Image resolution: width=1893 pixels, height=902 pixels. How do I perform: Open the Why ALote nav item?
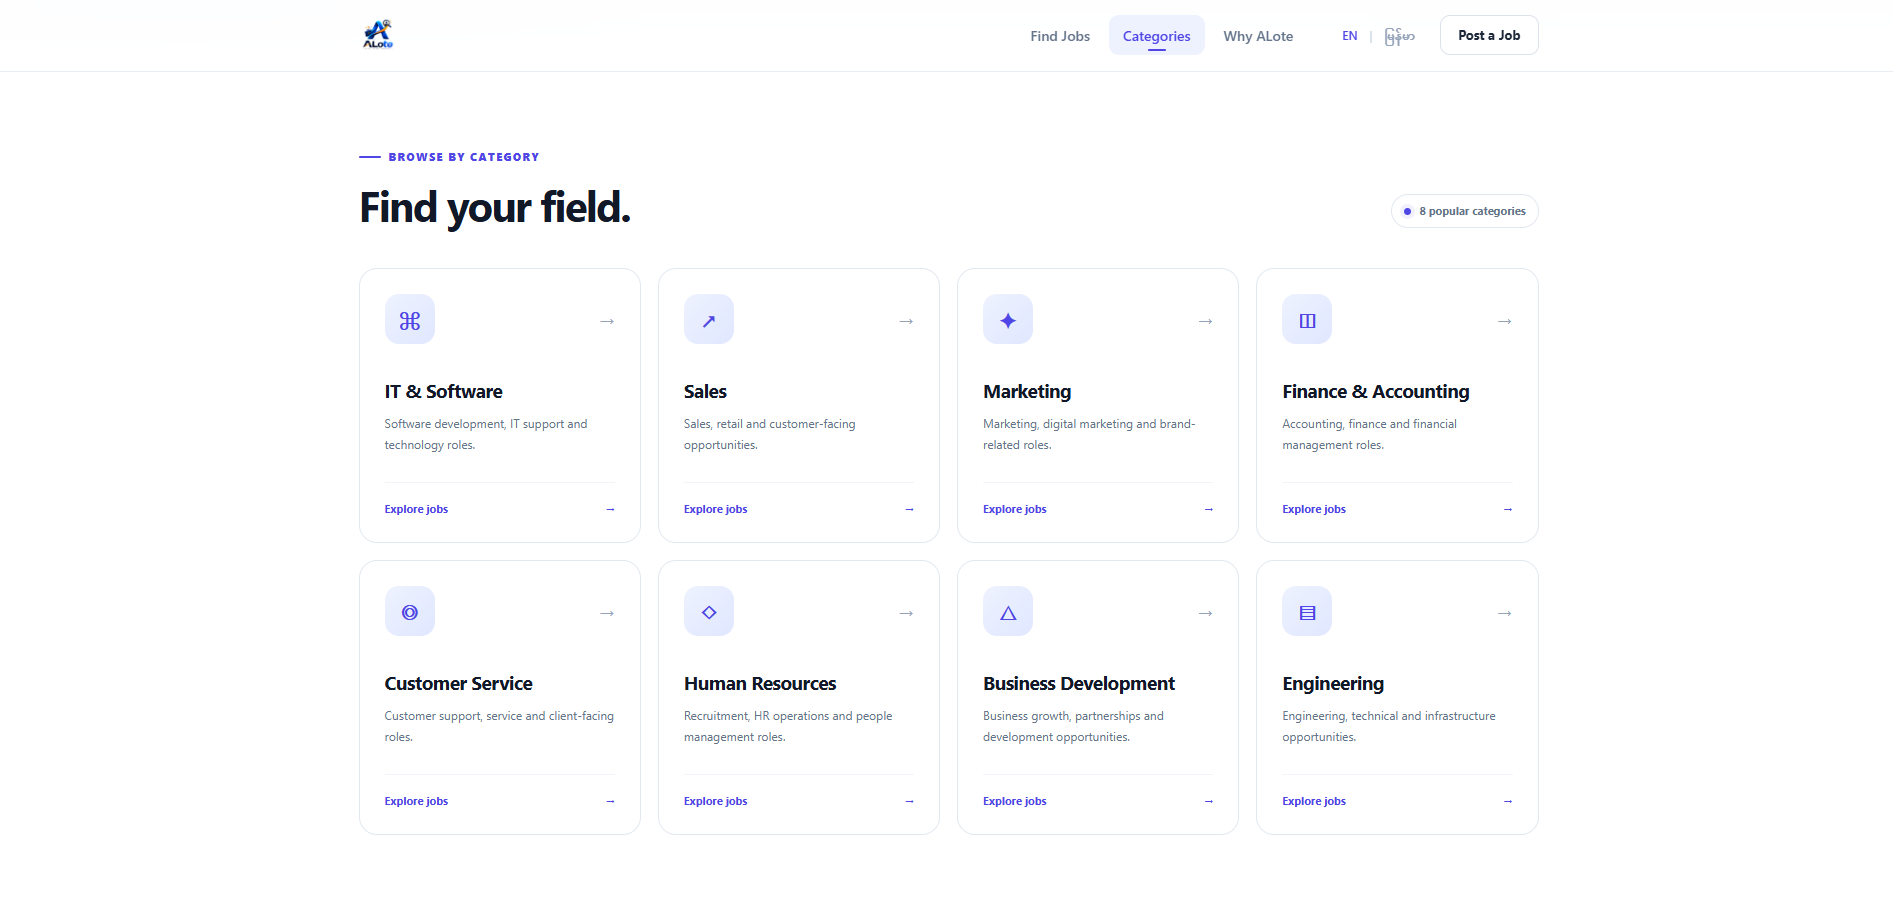pyautogui.click(x=1258, y=36)
